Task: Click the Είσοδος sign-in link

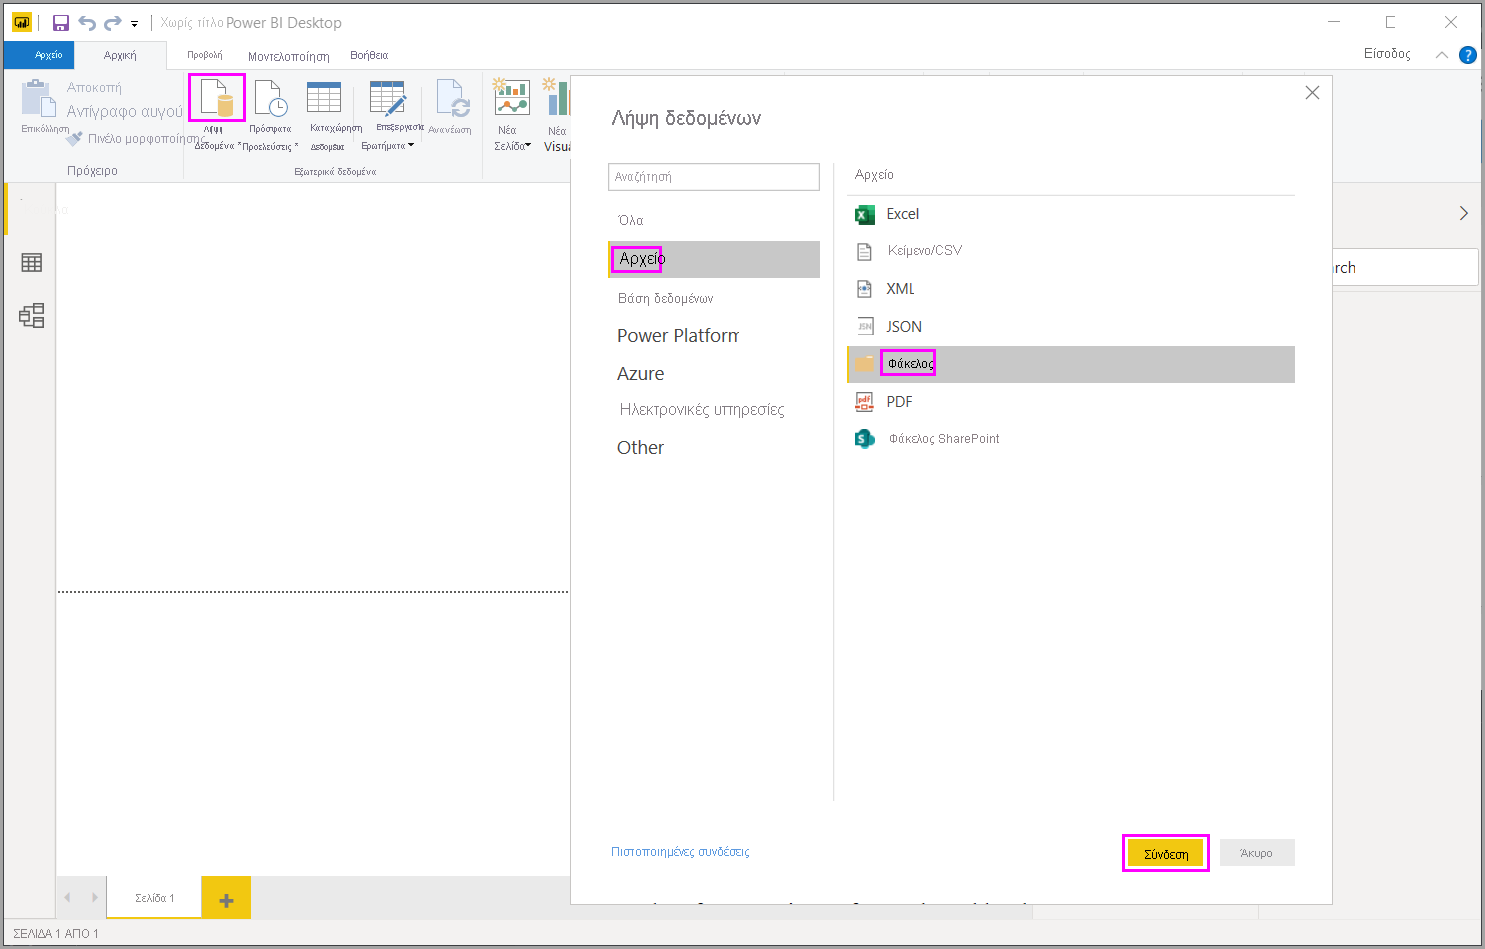Action: point(1387,54)
